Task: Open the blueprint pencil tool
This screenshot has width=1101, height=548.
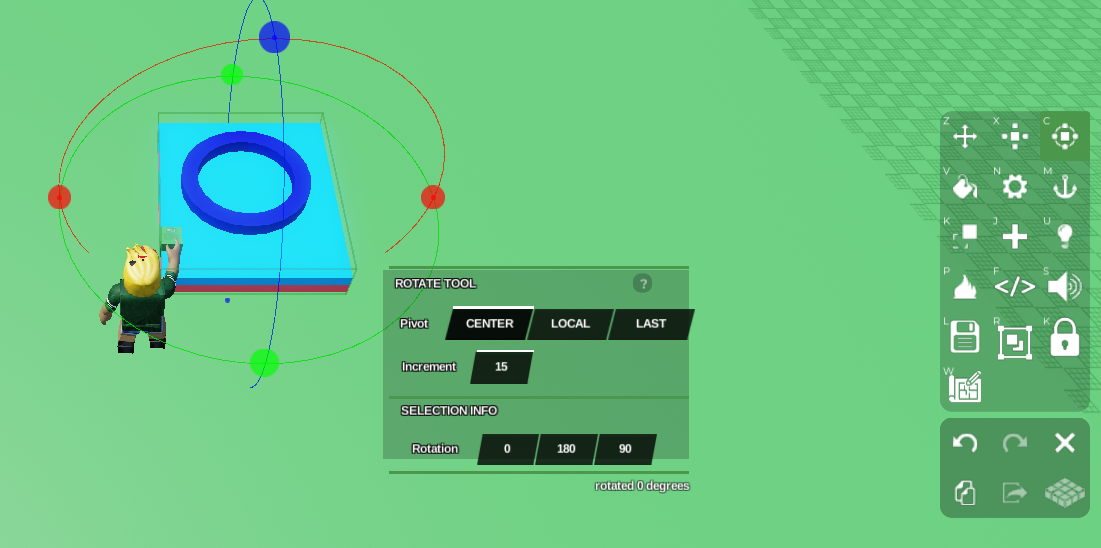Action: coord(965,387)
